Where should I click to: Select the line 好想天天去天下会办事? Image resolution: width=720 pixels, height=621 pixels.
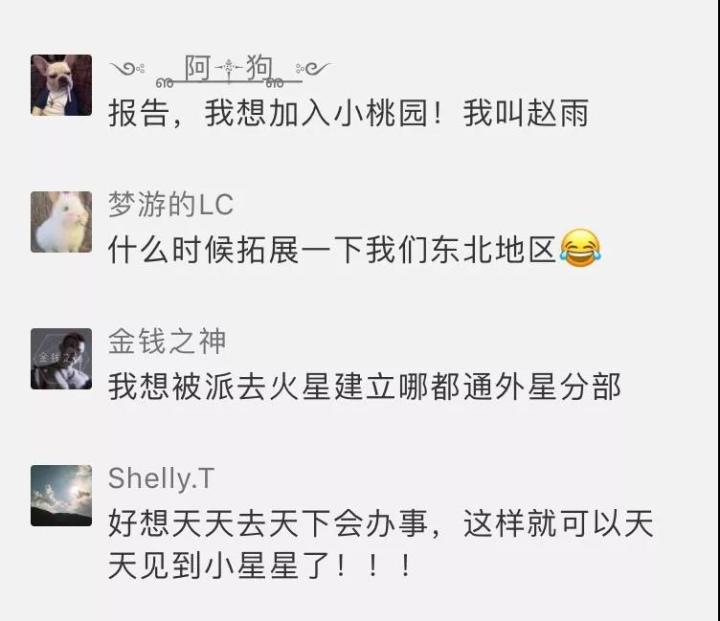[268, 524]
